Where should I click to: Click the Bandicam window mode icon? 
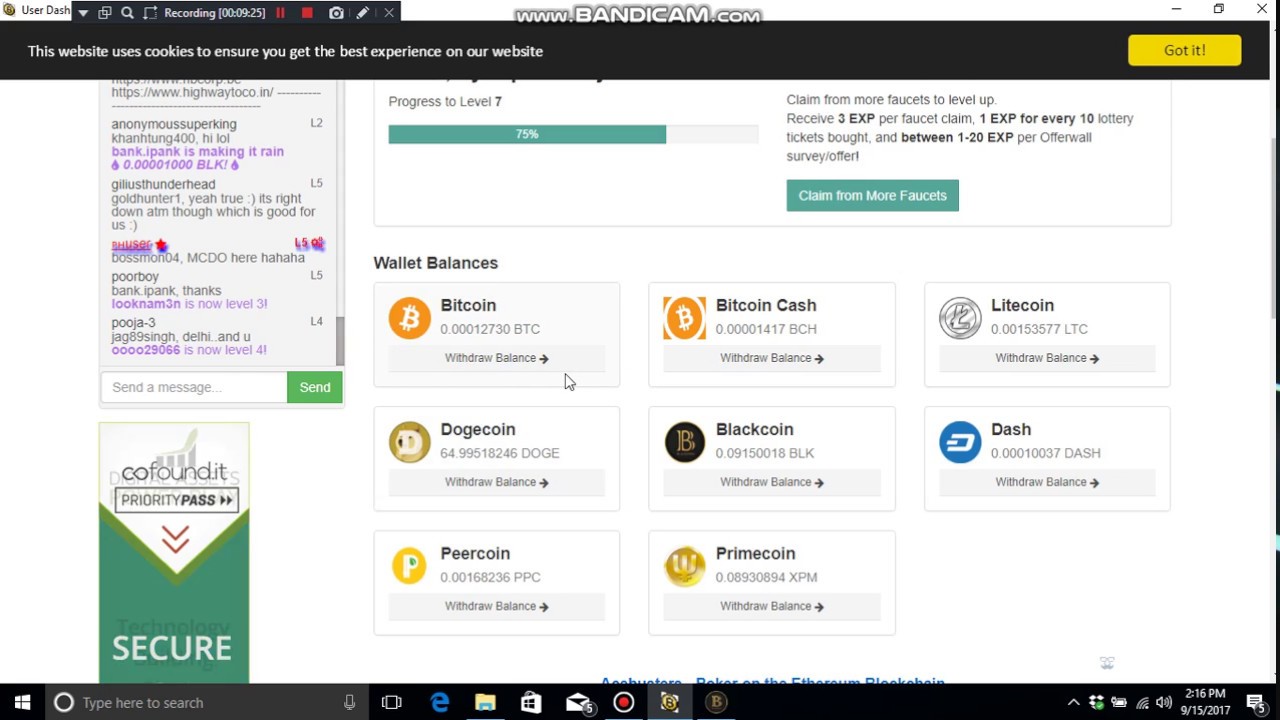pyautogui.click(x=105, y=13)
